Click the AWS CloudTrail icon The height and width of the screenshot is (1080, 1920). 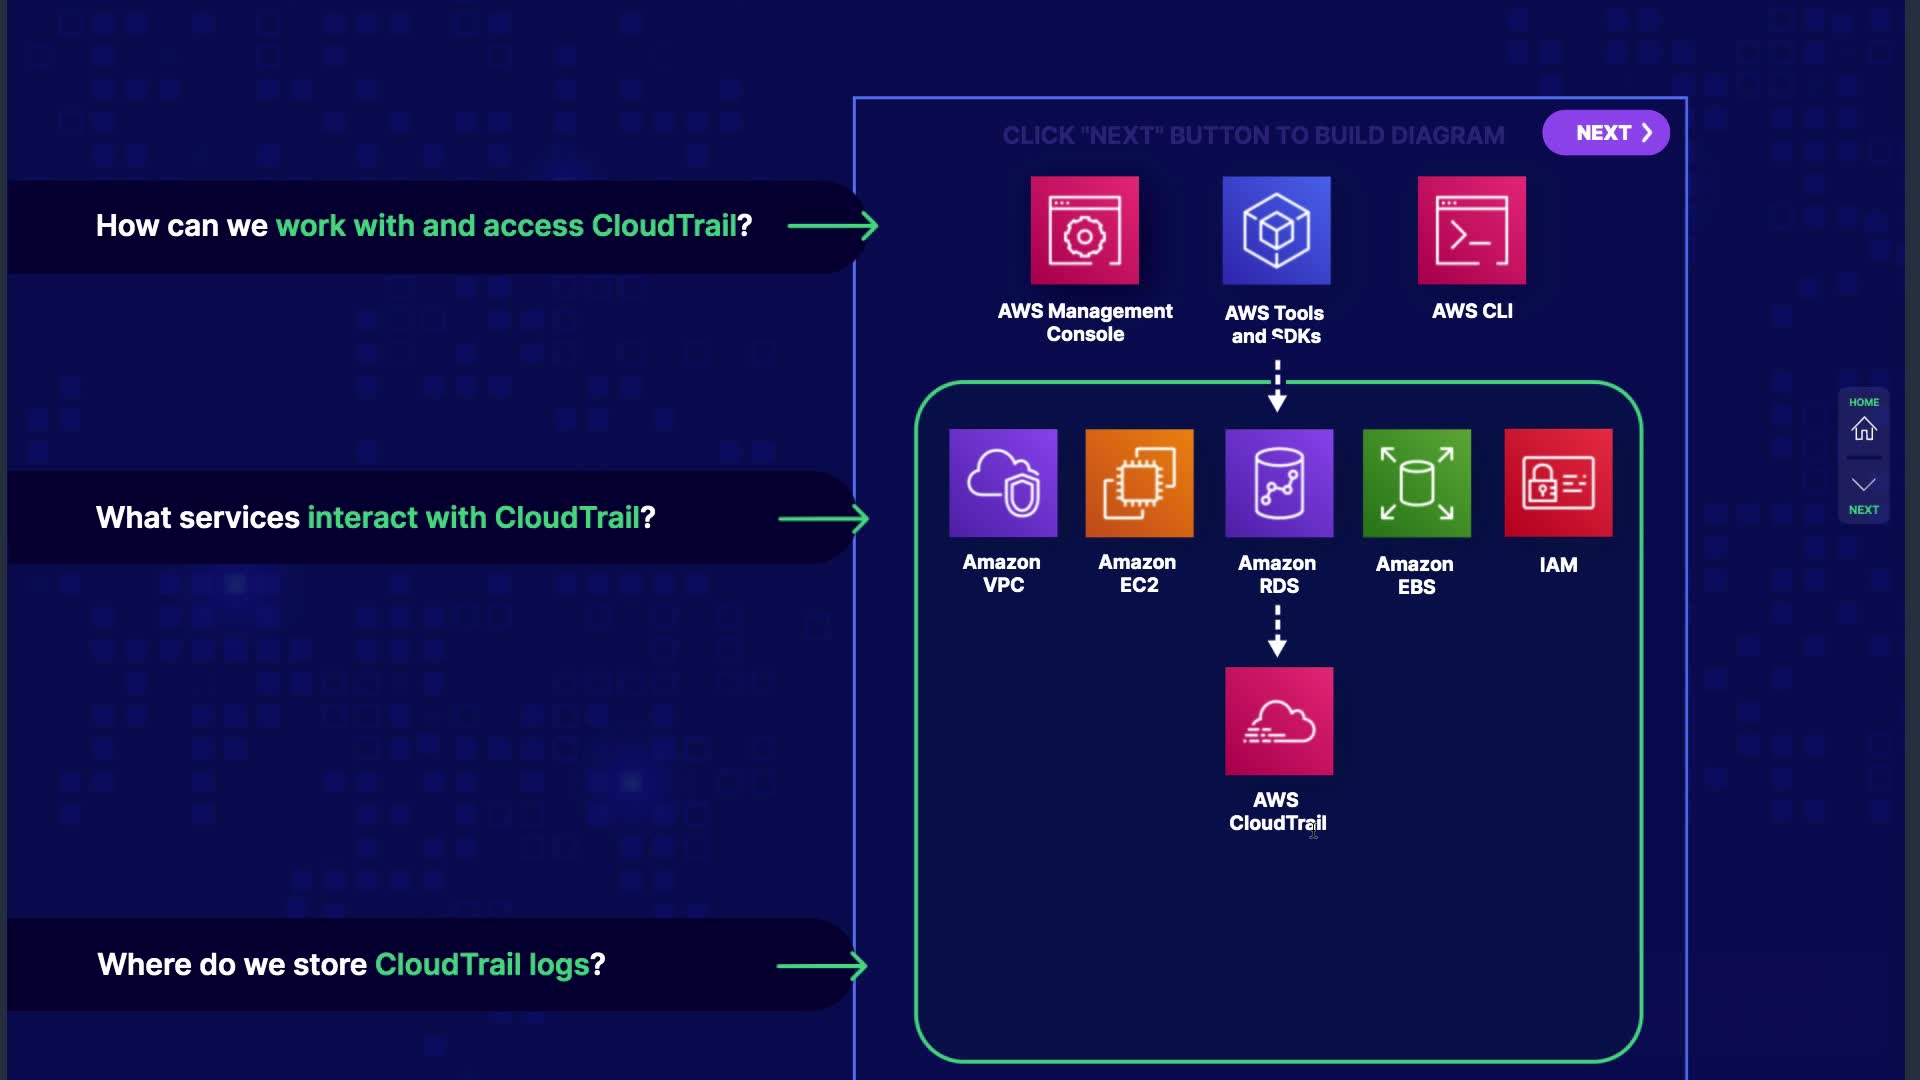[1278, 721]
